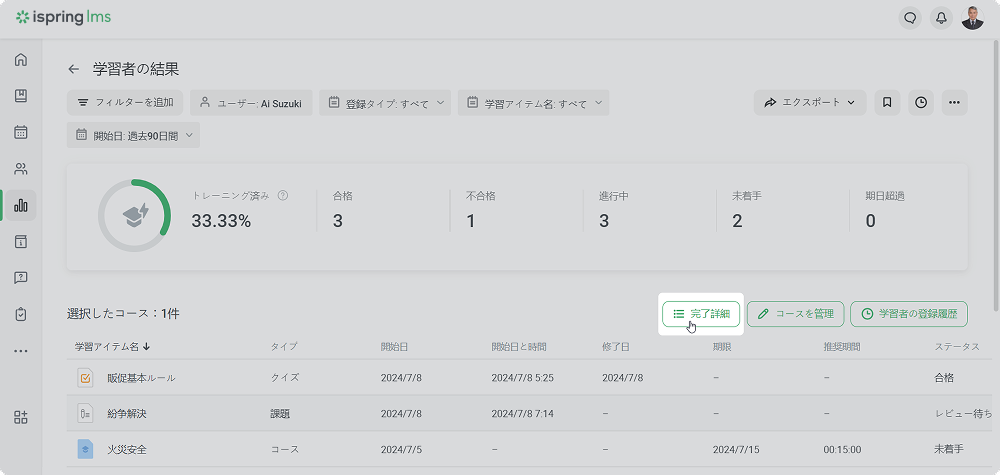Click the 完了詳細 button

701,314
